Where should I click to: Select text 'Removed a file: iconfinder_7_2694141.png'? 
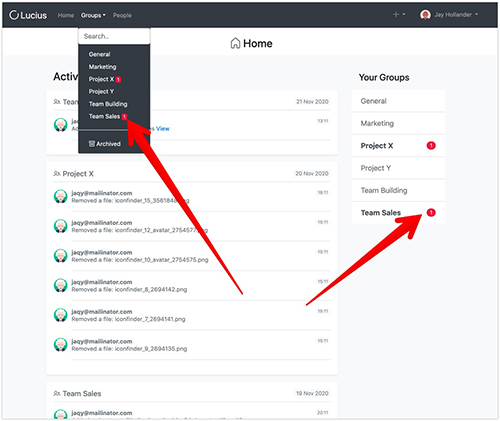[x=128, y=319]
